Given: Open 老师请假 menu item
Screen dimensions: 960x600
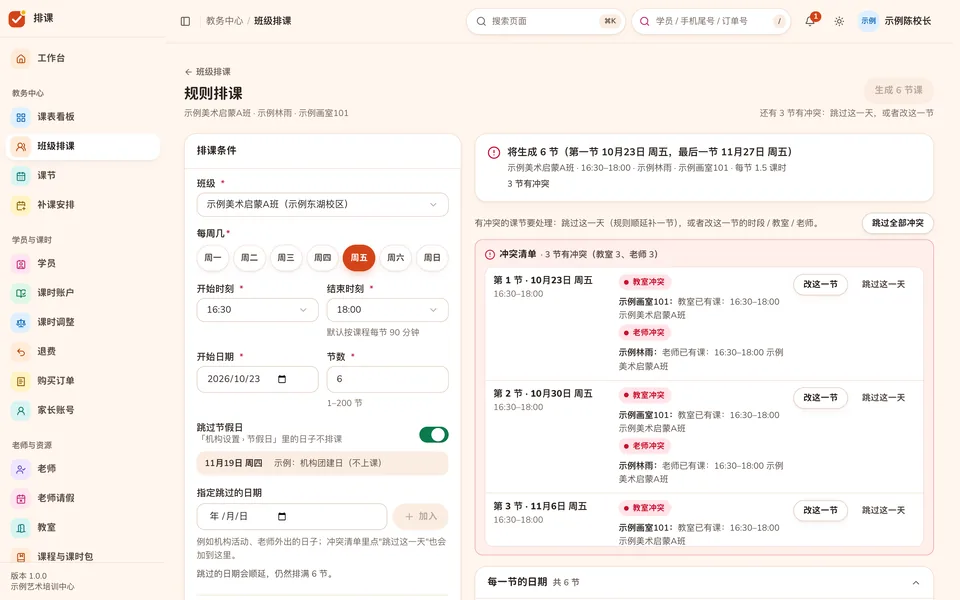Looking at the screenshot, I should (83, 498).
